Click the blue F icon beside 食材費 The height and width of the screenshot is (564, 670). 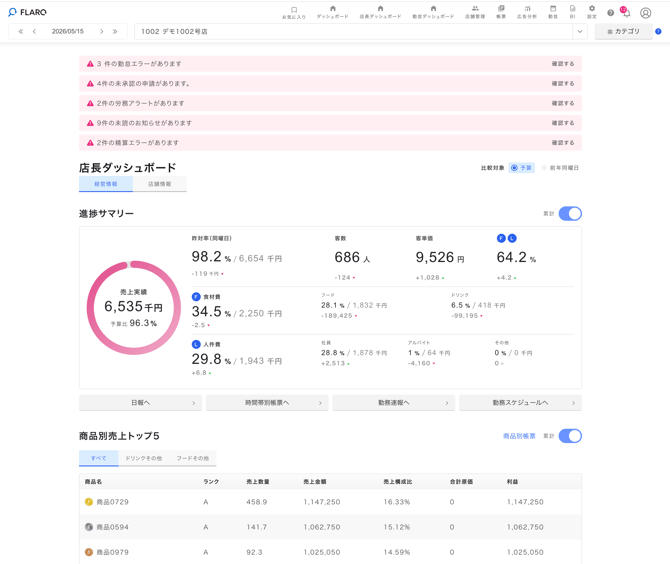coord(196,297)
